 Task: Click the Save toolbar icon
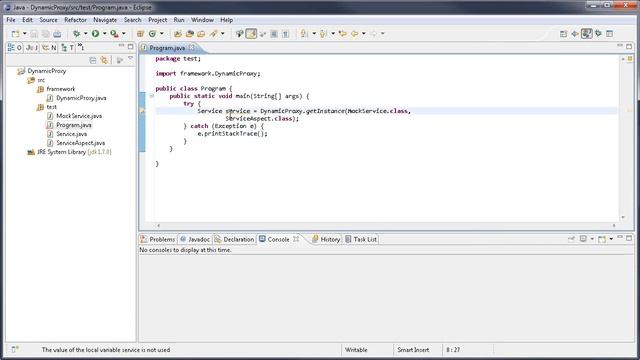(x=34, y=33)
